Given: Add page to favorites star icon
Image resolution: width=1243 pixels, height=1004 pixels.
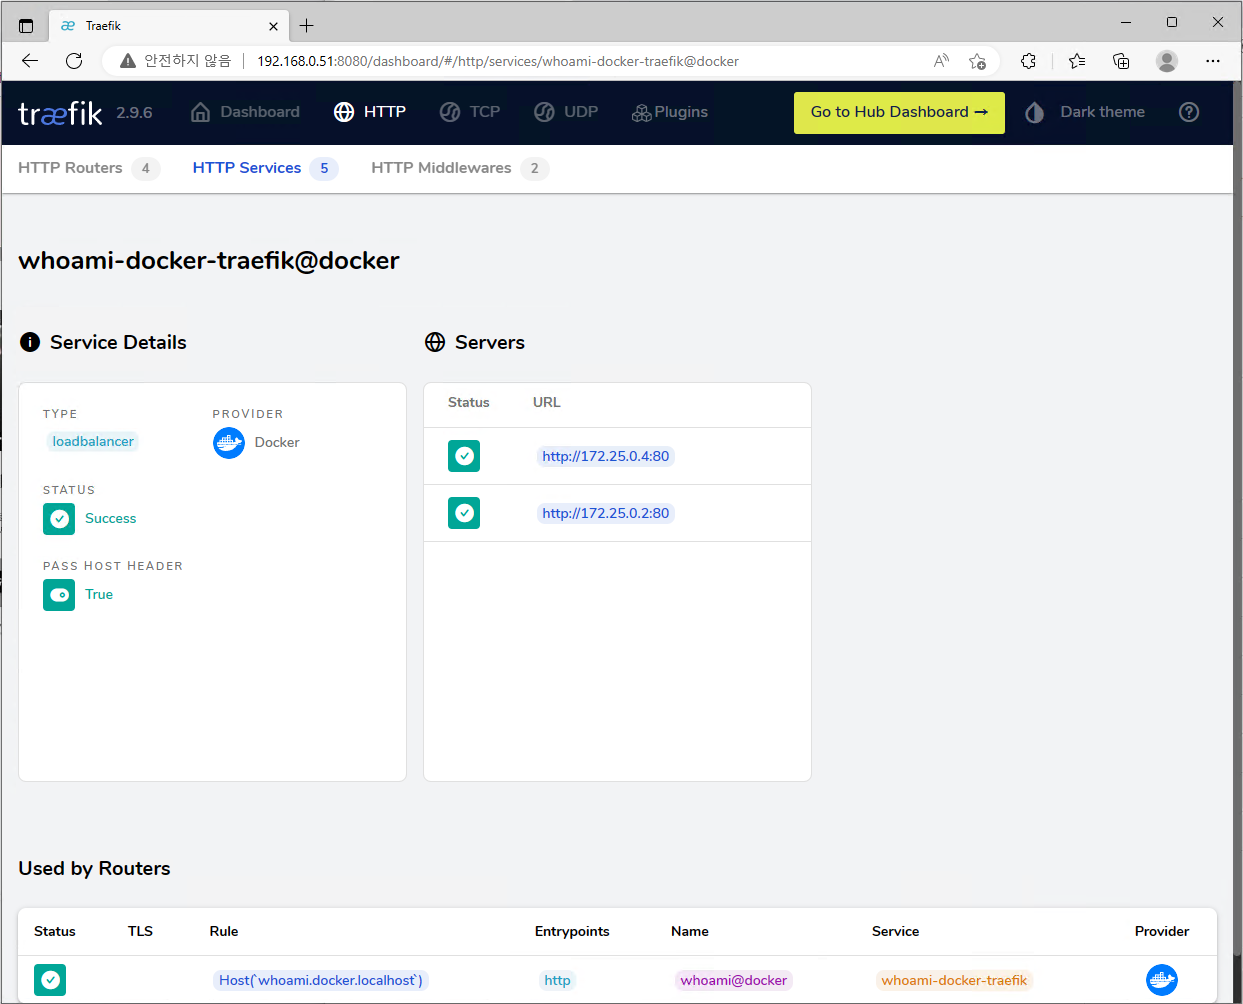Looking at the screenshot, I should 978,61.
